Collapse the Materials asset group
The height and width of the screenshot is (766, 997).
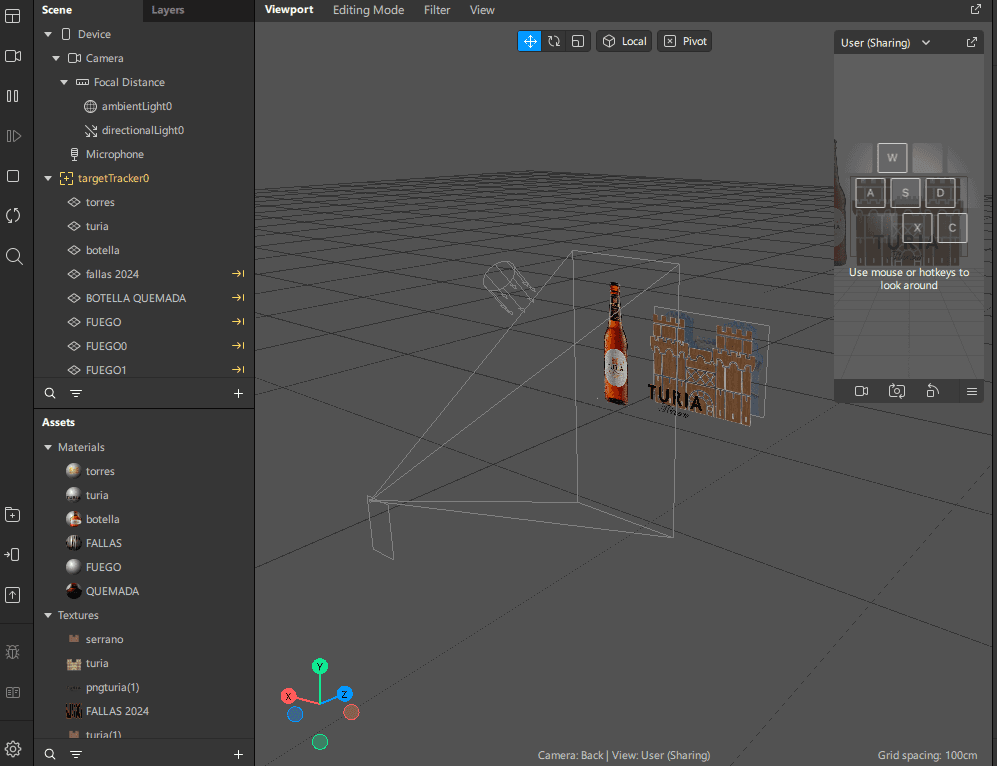point(48,447)
